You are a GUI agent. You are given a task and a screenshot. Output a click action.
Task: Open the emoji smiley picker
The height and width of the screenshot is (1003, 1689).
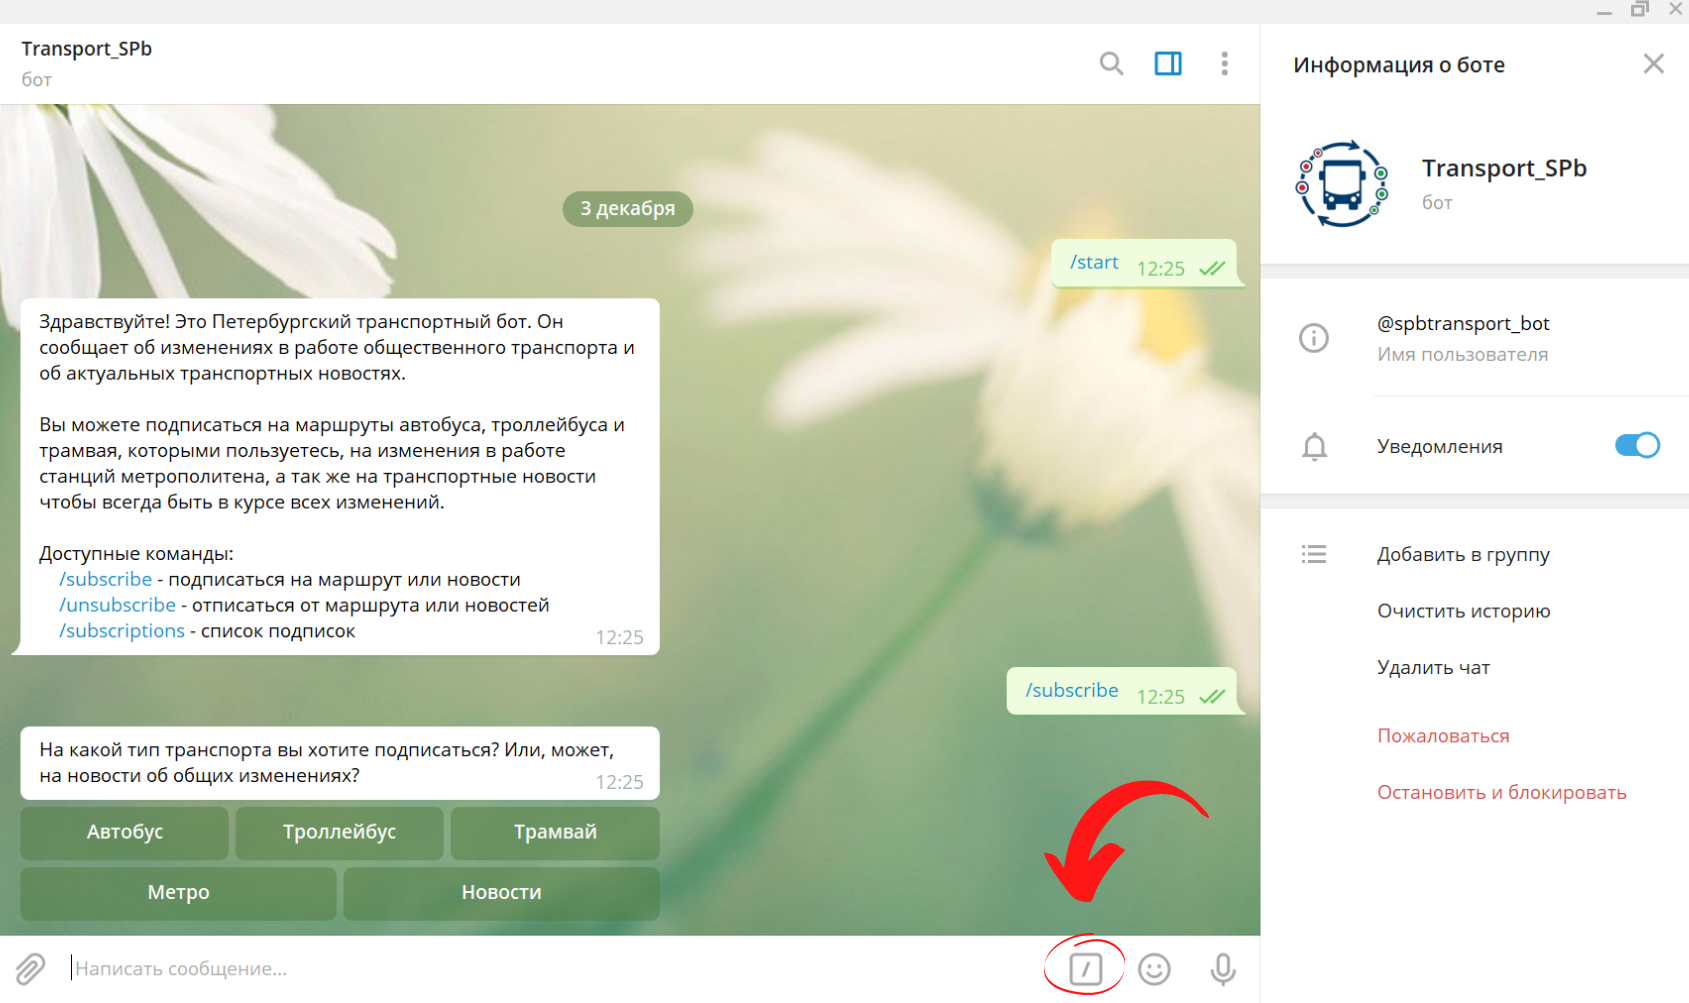coord(1154,968)
